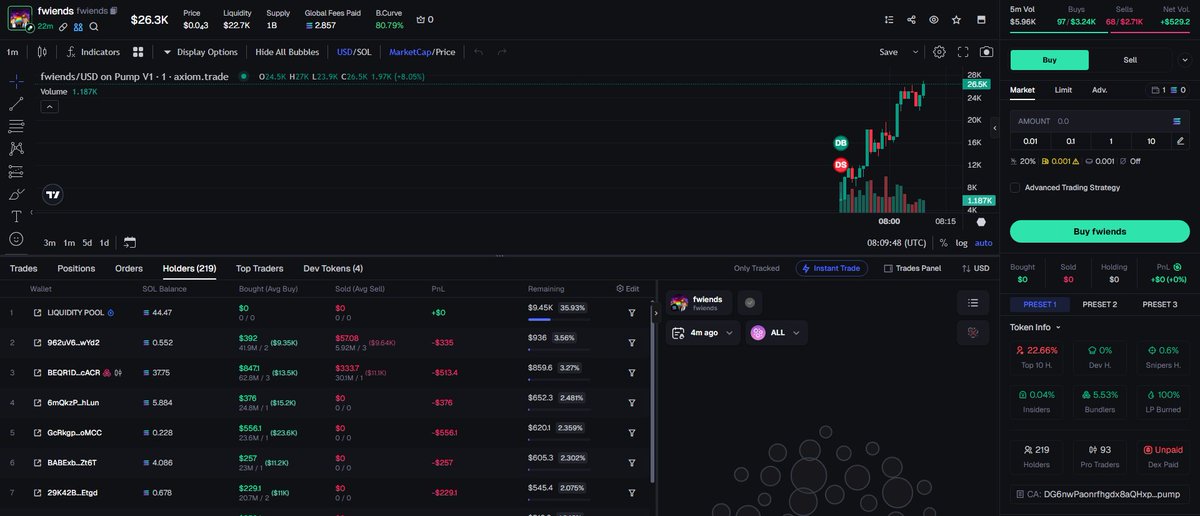Filter trades by LIQUIDITY POOL wallet
The height and width of the screenshot is (516, 1200).
[x=631, y=312]
